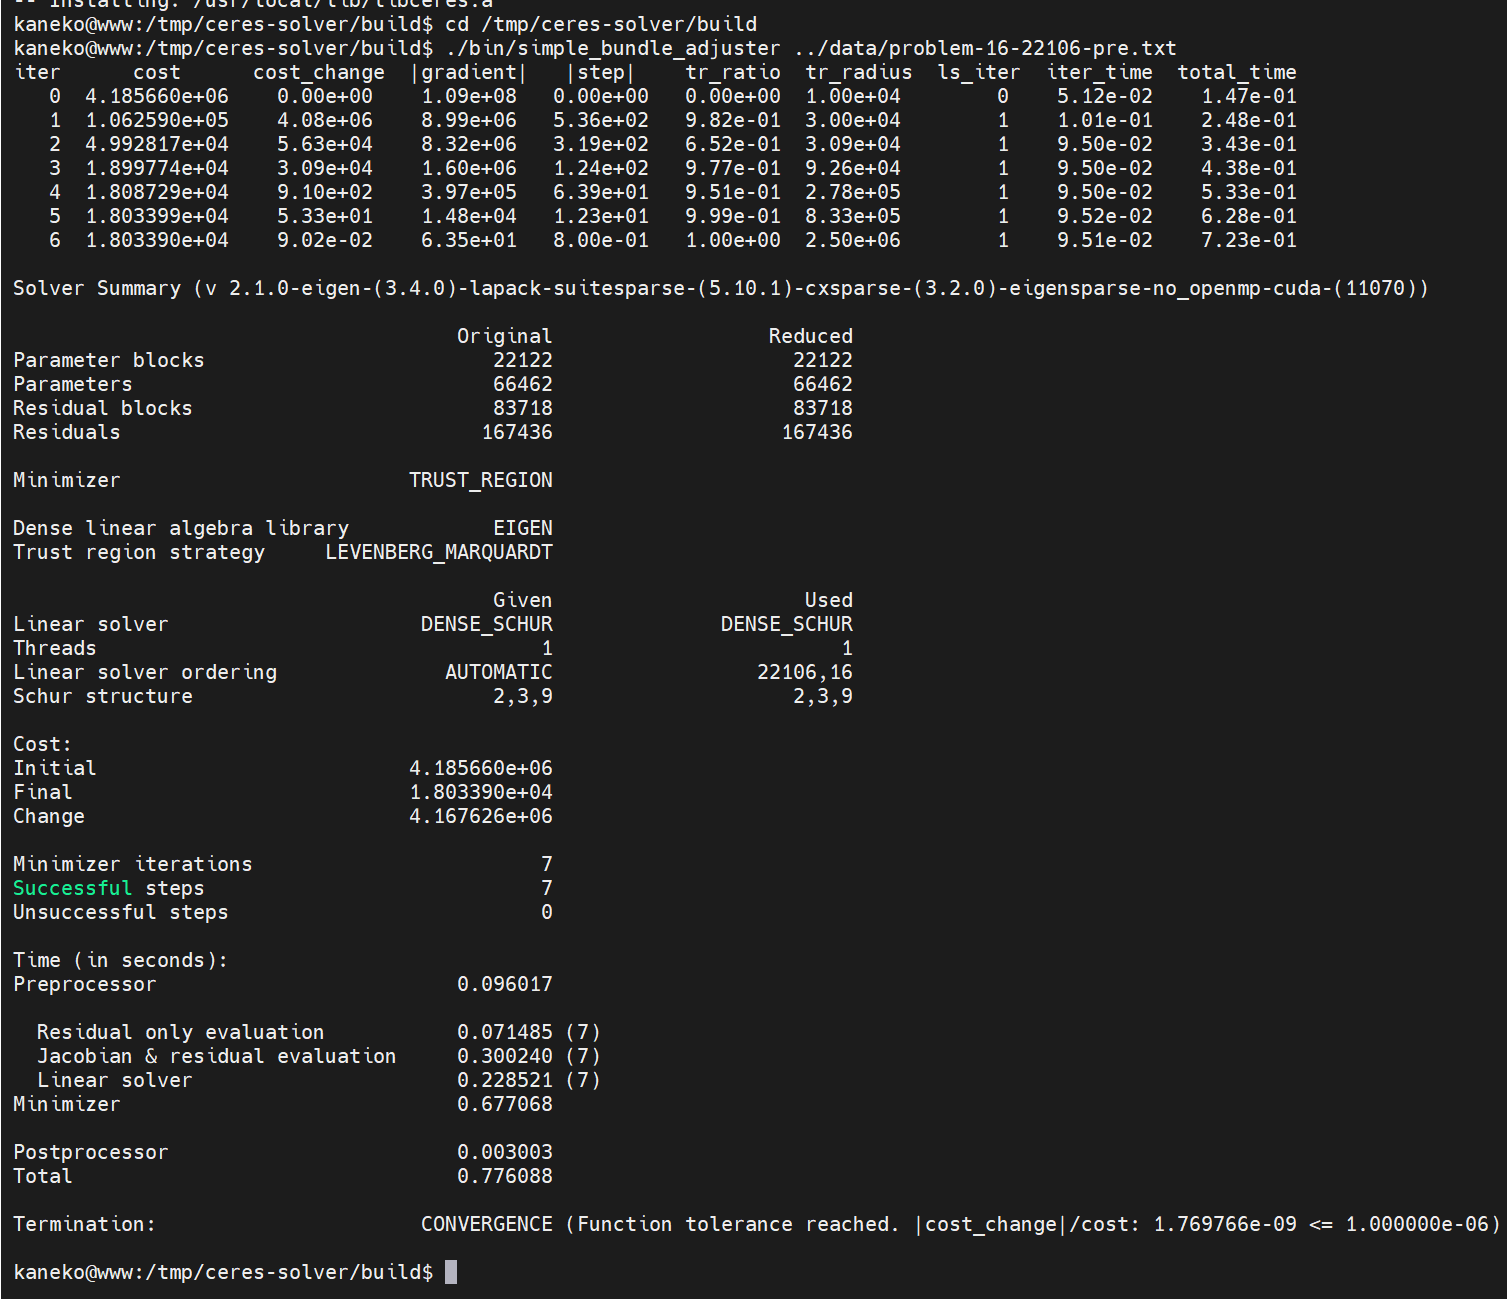Viewport: 1507px width, 1299px height.
Task: Click the "Original" column heading
Action: 505,336
